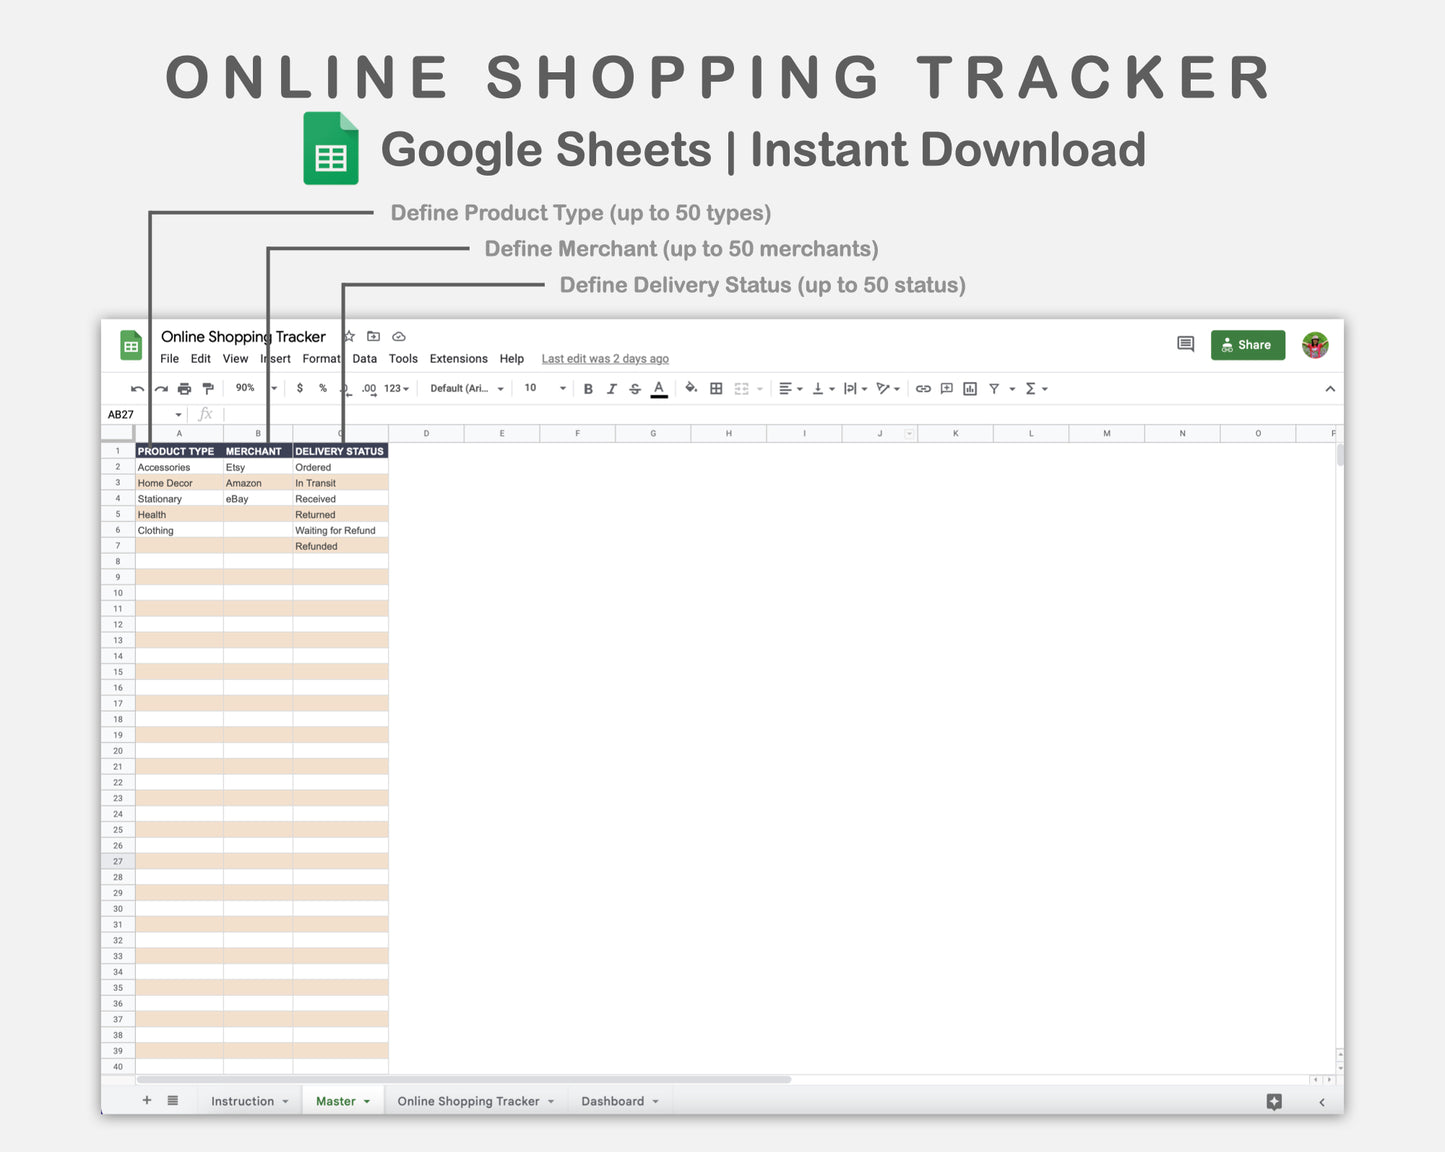Toggle italic formatting
This screenshot has height=1152, width=1445.
pos(611,389)
